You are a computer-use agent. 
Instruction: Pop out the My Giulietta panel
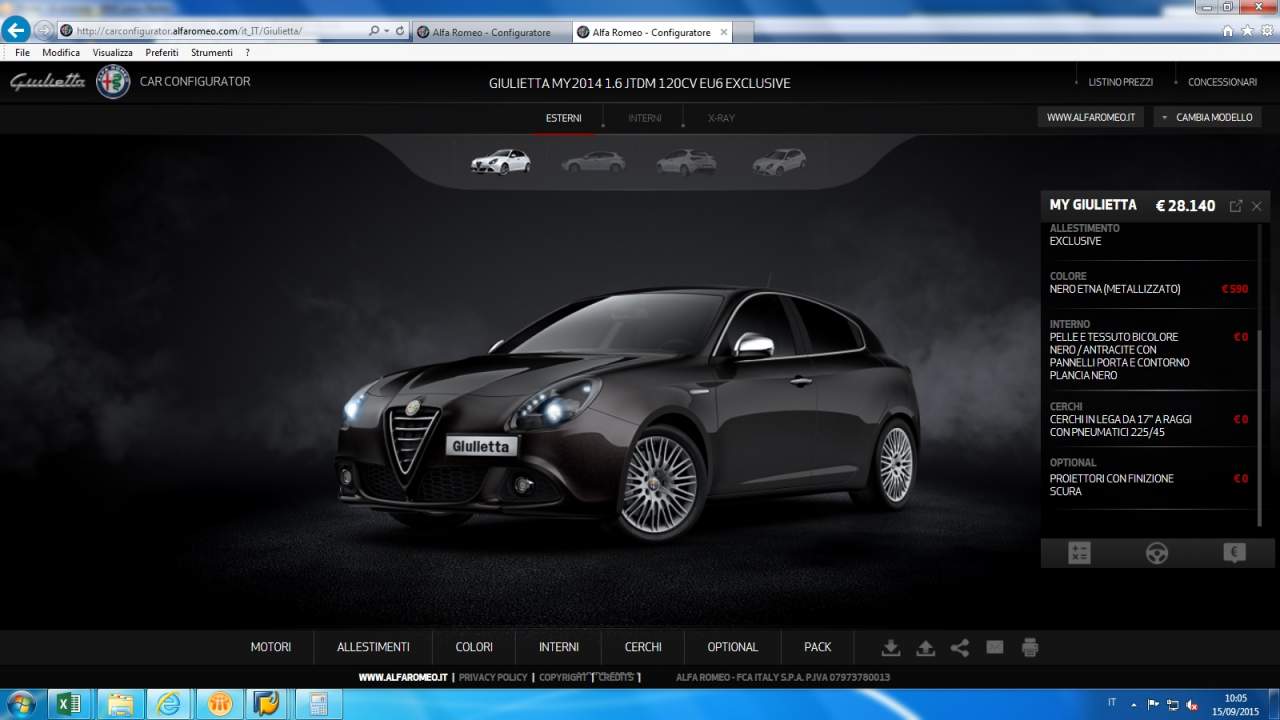tap(1236, 206)
